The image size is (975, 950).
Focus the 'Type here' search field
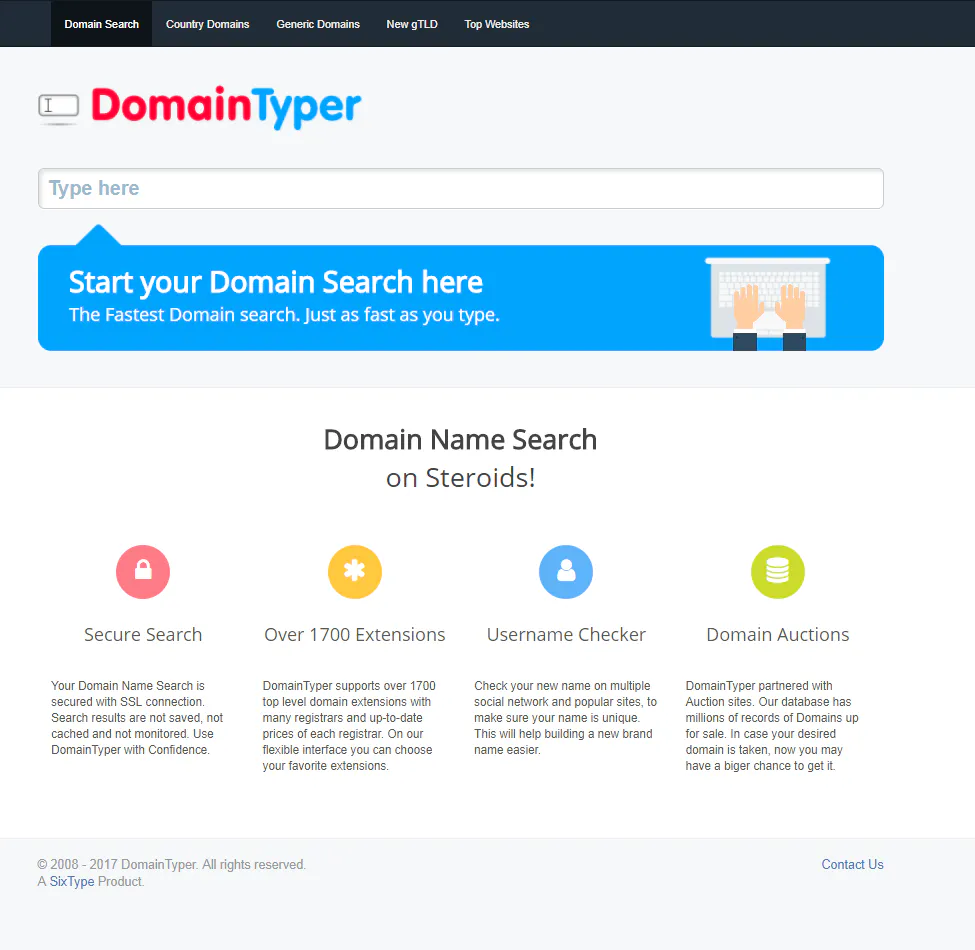461,188
